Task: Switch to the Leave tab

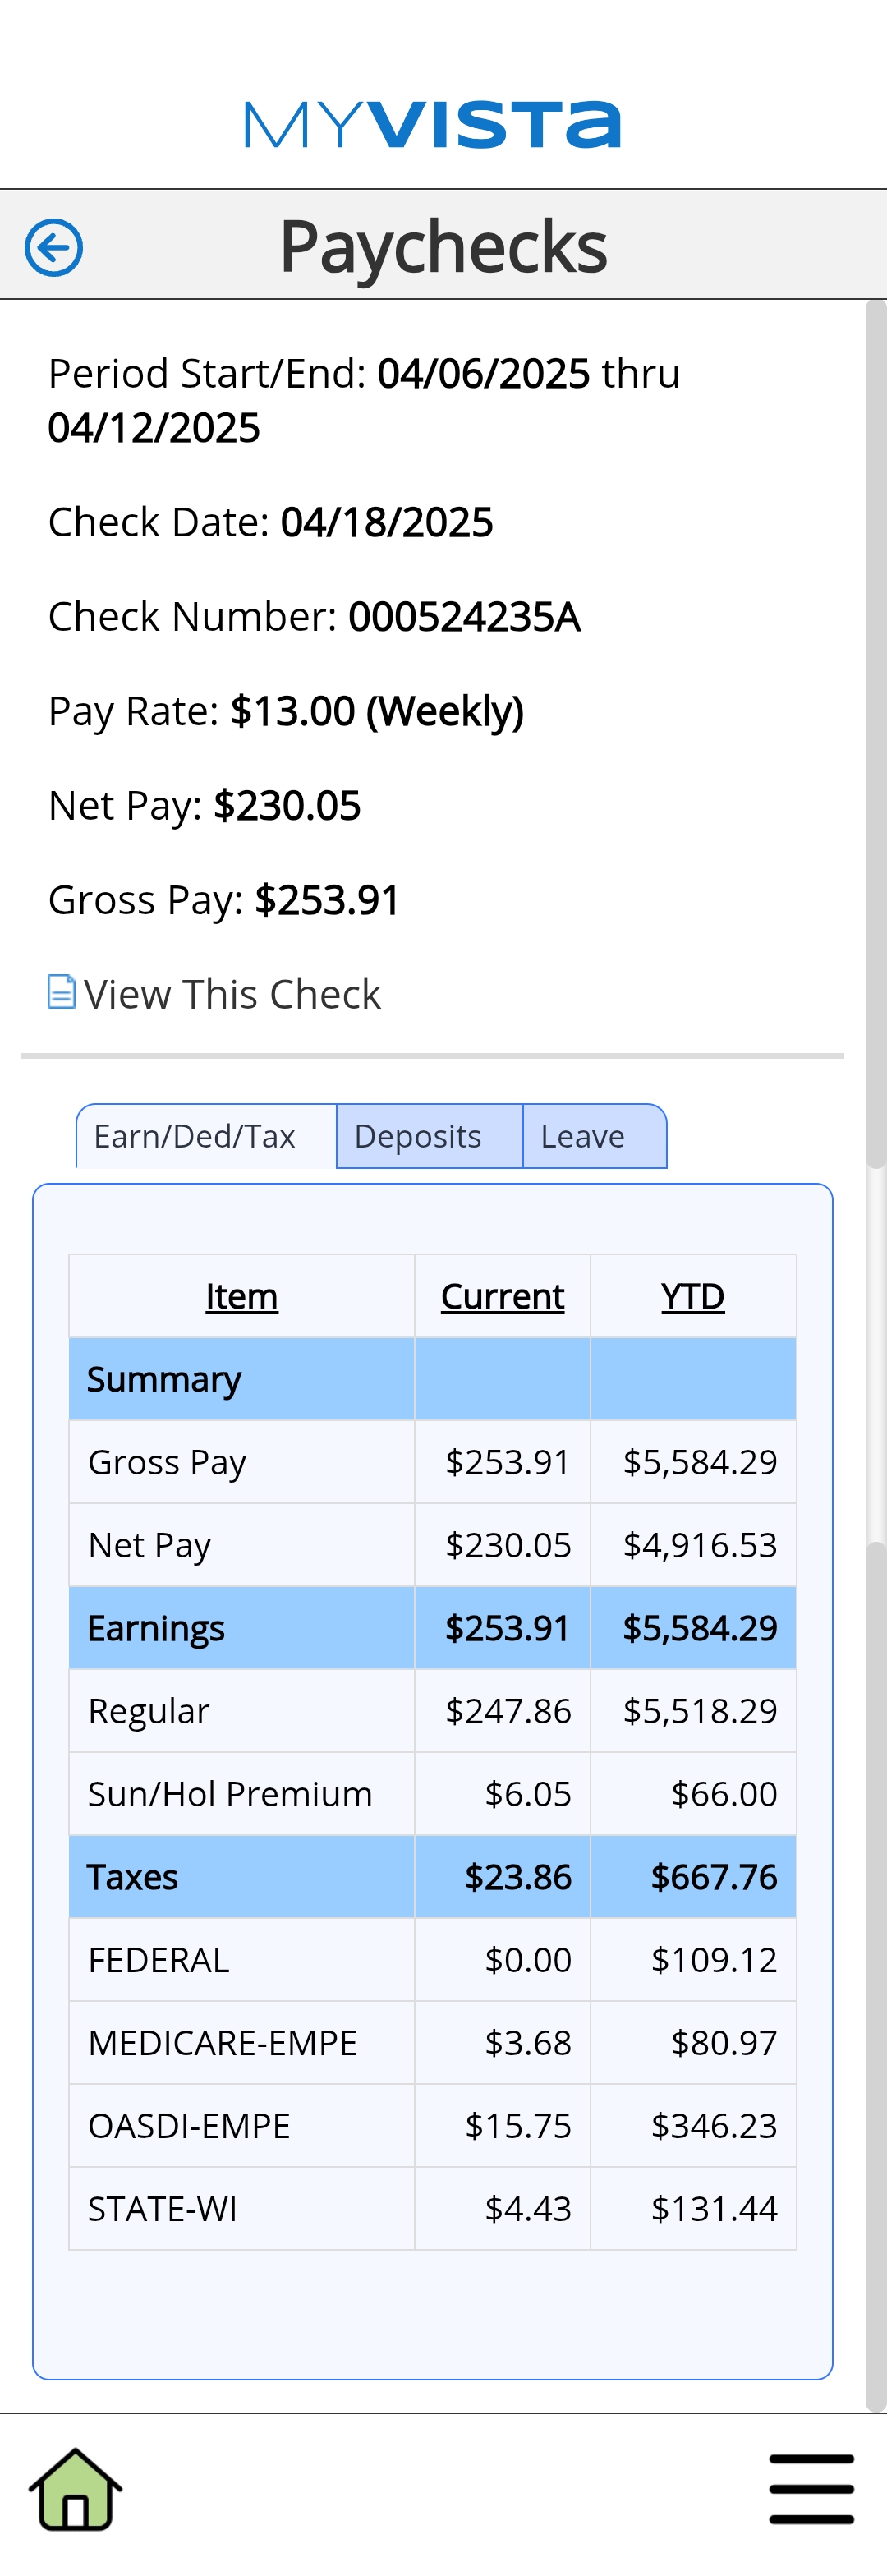Action: point(595,1136)
